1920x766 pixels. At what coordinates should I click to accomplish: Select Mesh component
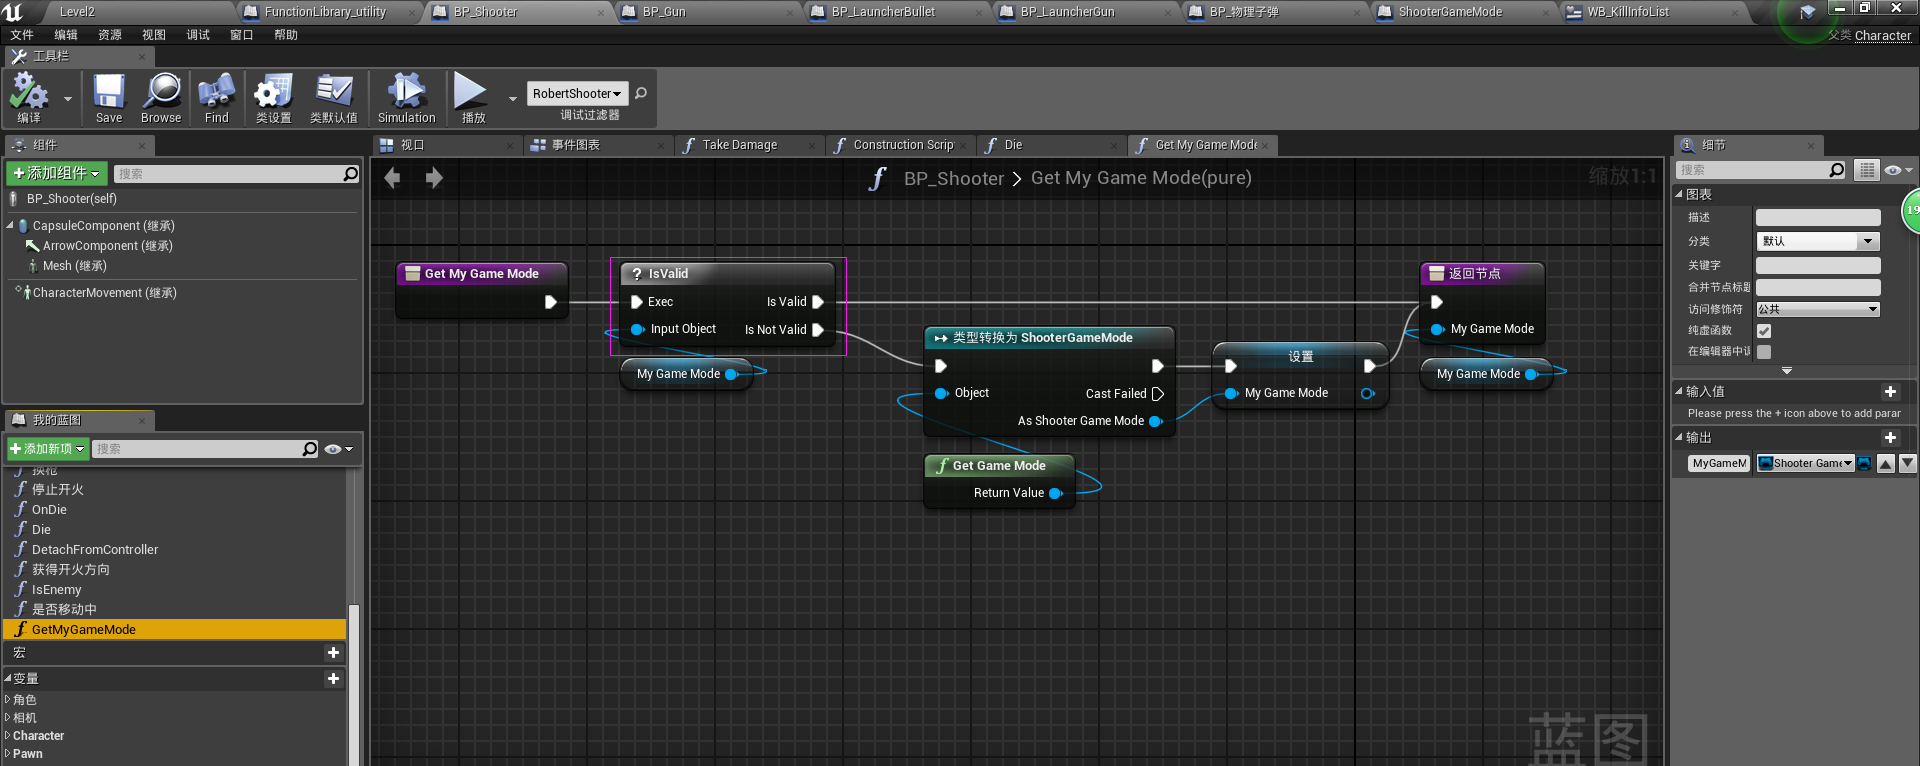[x=74, y=266]
